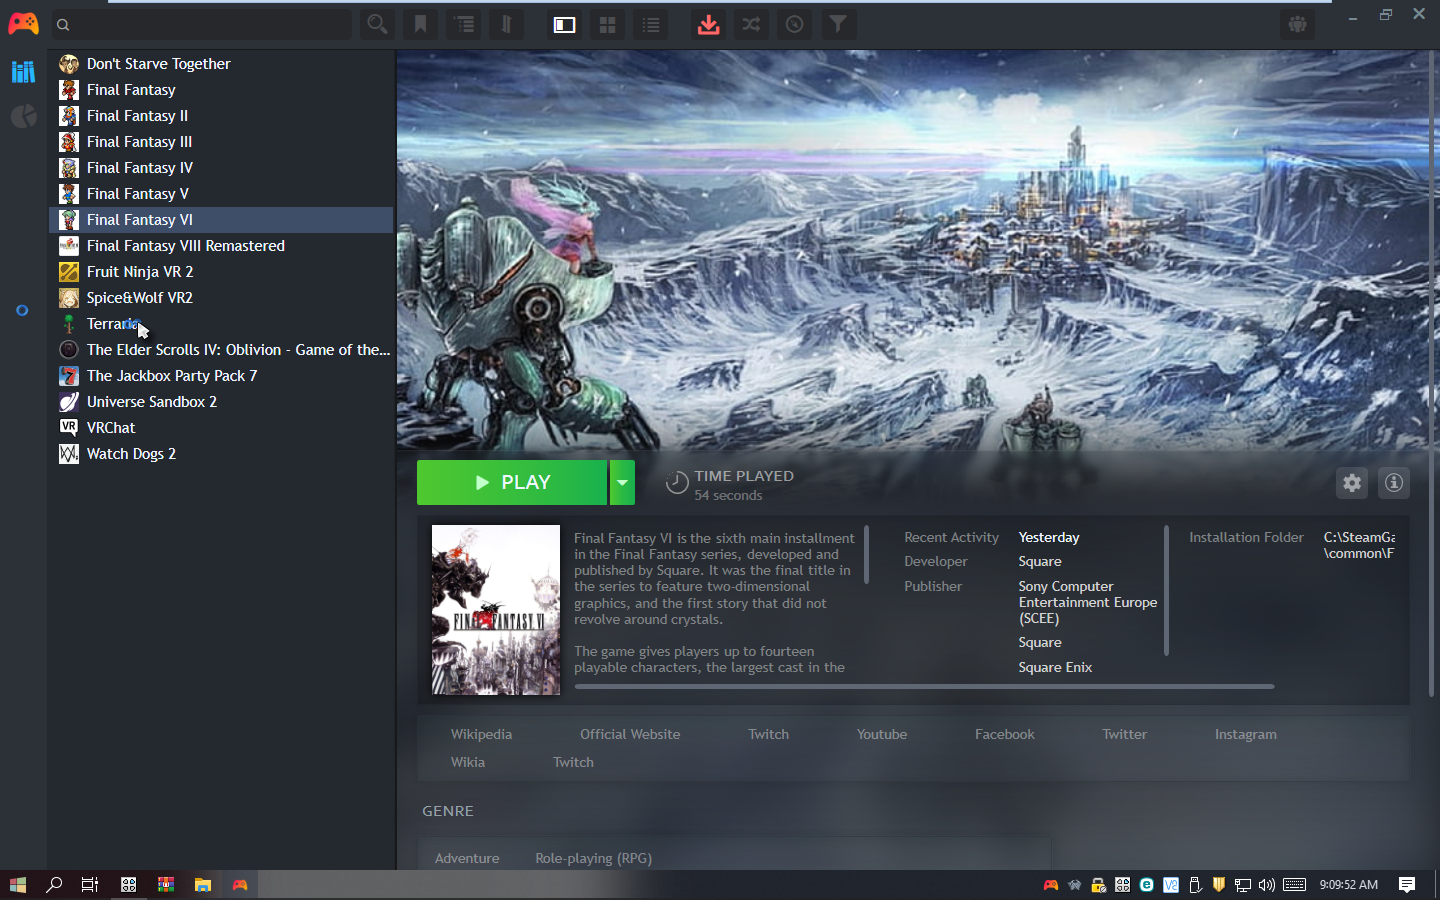Open the Playnite main menu gamepad logo

point(23,23)
